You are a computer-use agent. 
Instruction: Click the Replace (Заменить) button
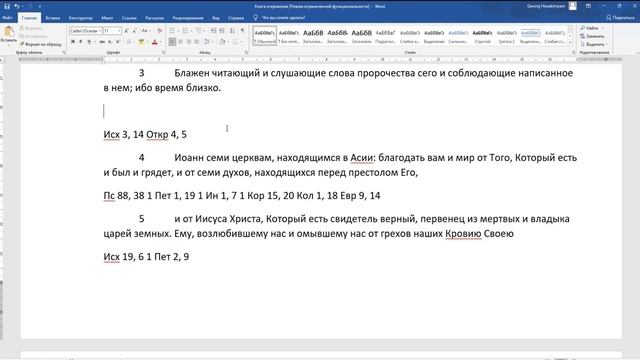pos(592,36)
